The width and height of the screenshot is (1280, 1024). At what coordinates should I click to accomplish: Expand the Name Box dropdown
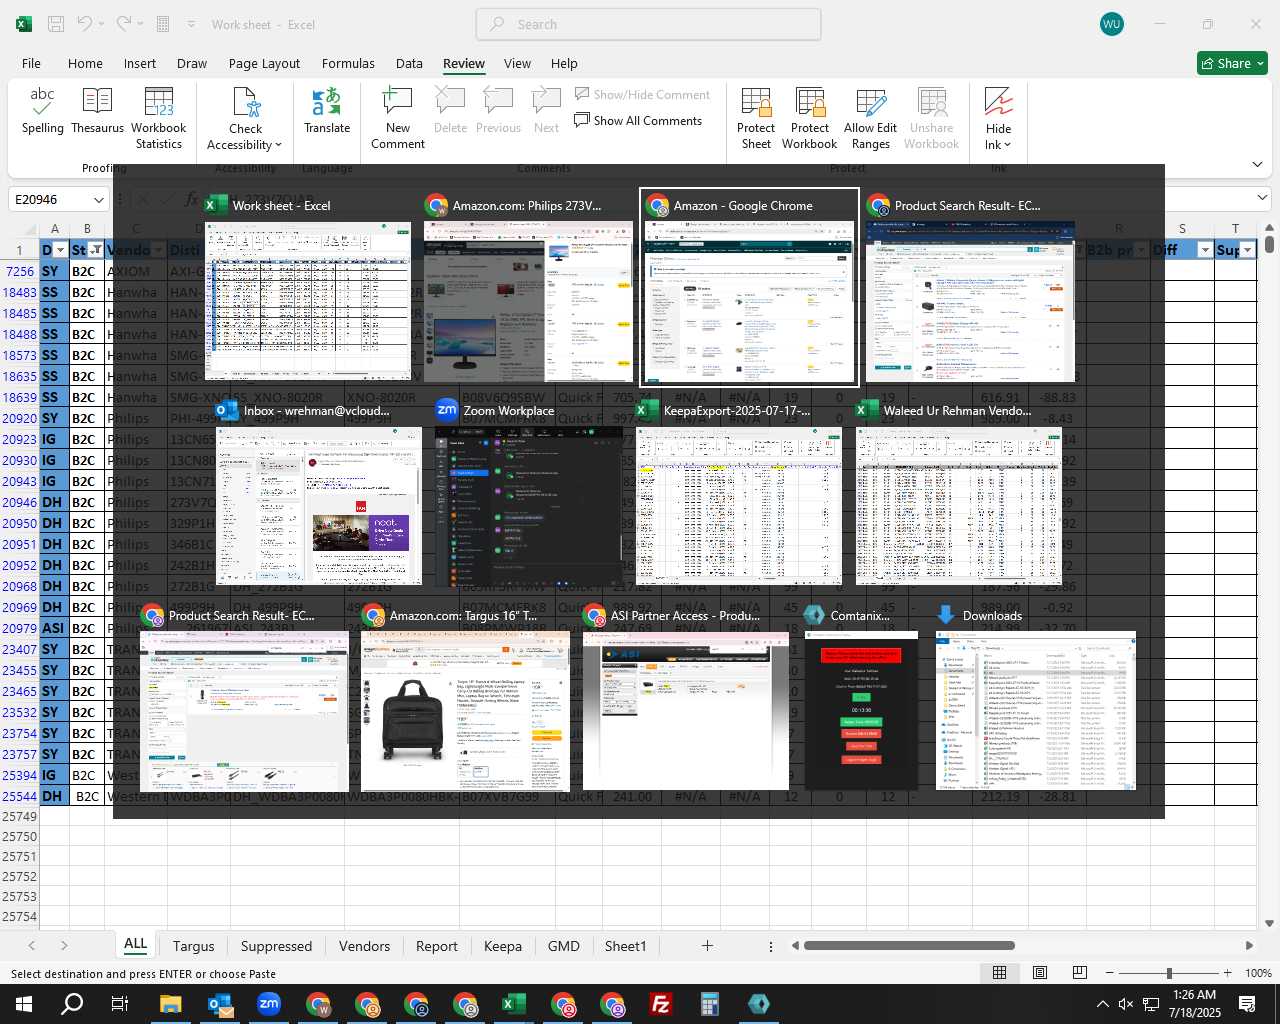[x=98, y=200]
